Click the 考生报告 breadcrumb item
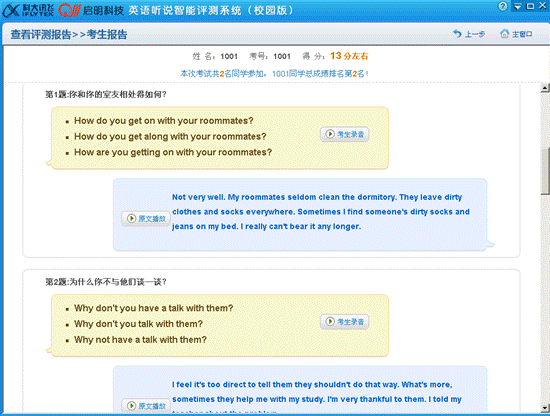Screen dimensions: 550x416 click(107, 34)
